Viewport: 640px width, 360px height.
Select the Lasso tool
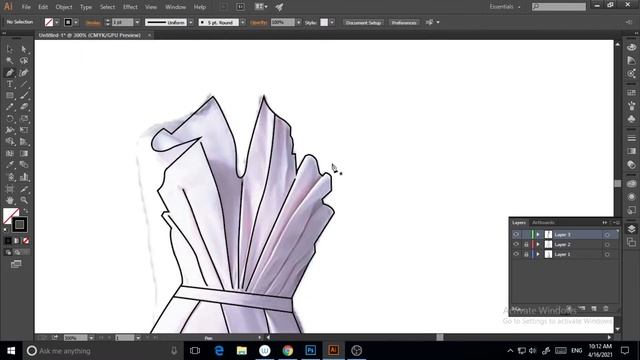(x=24, y=61)
